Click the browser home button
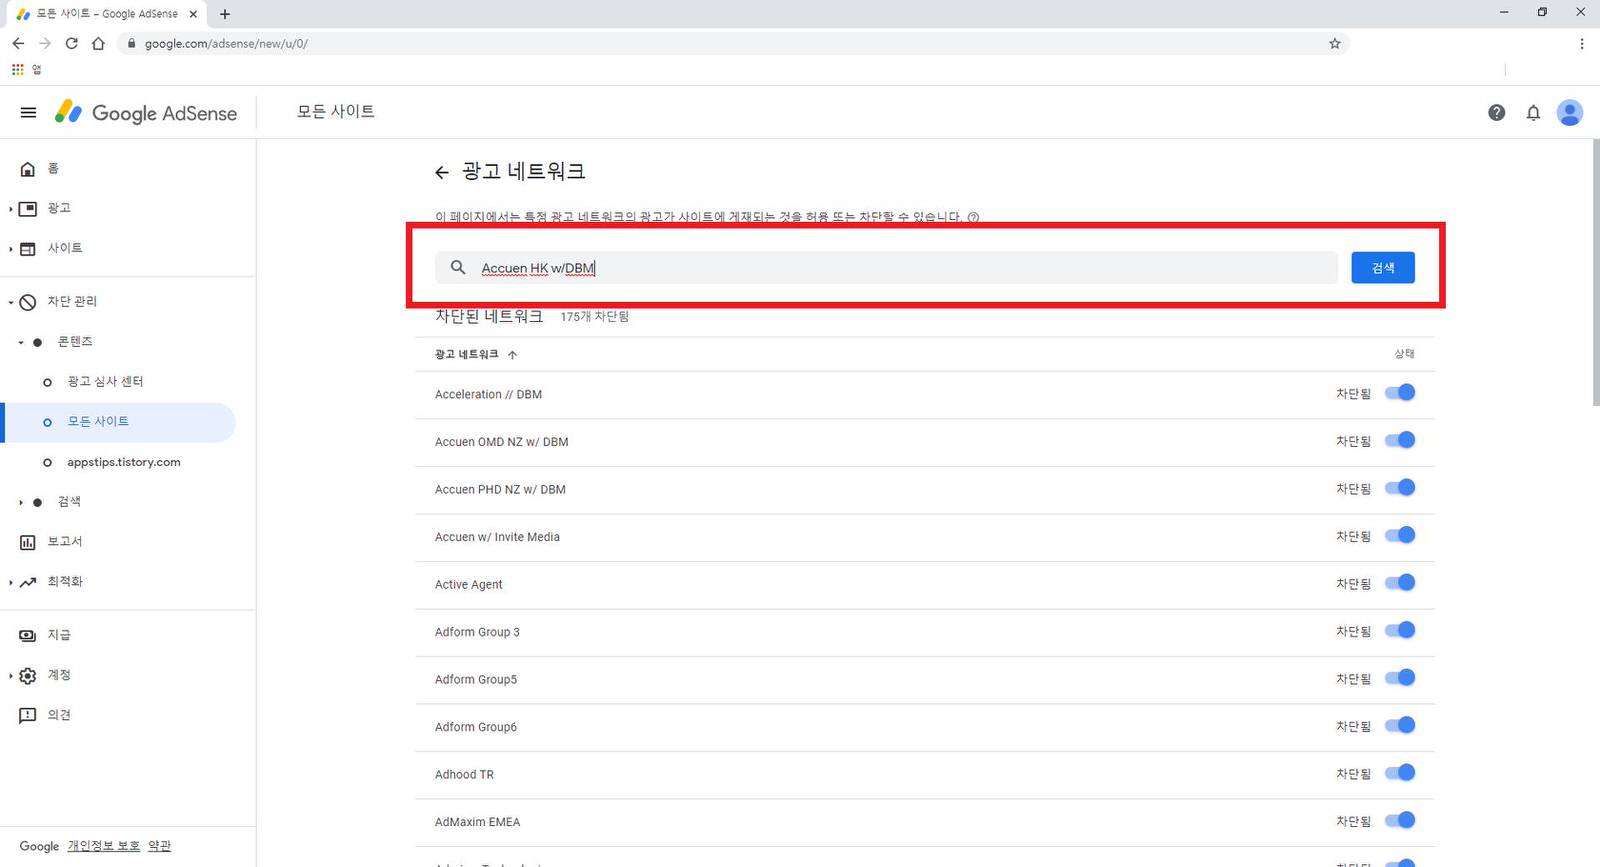 click(x=98, y=43)
